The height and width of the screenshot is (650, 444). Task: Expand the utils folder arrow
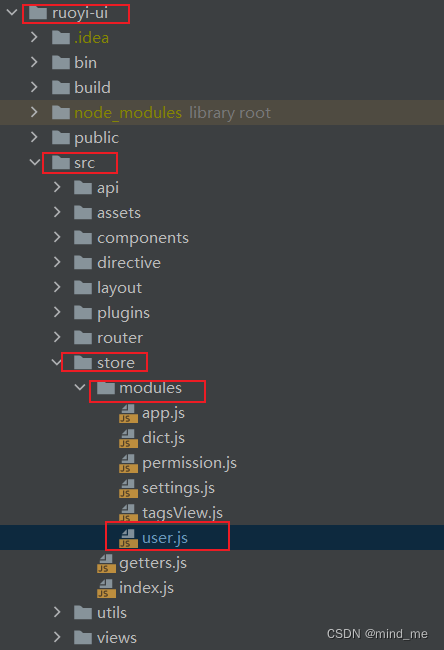(57, 612)
